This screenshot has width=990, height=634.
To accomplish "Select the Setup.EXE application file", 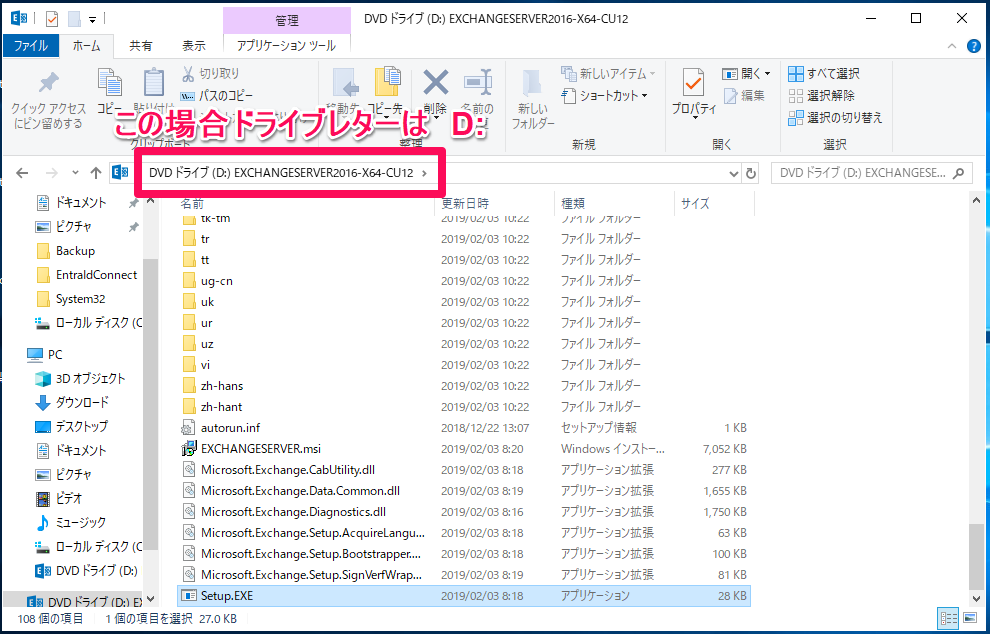I will 464,595.
